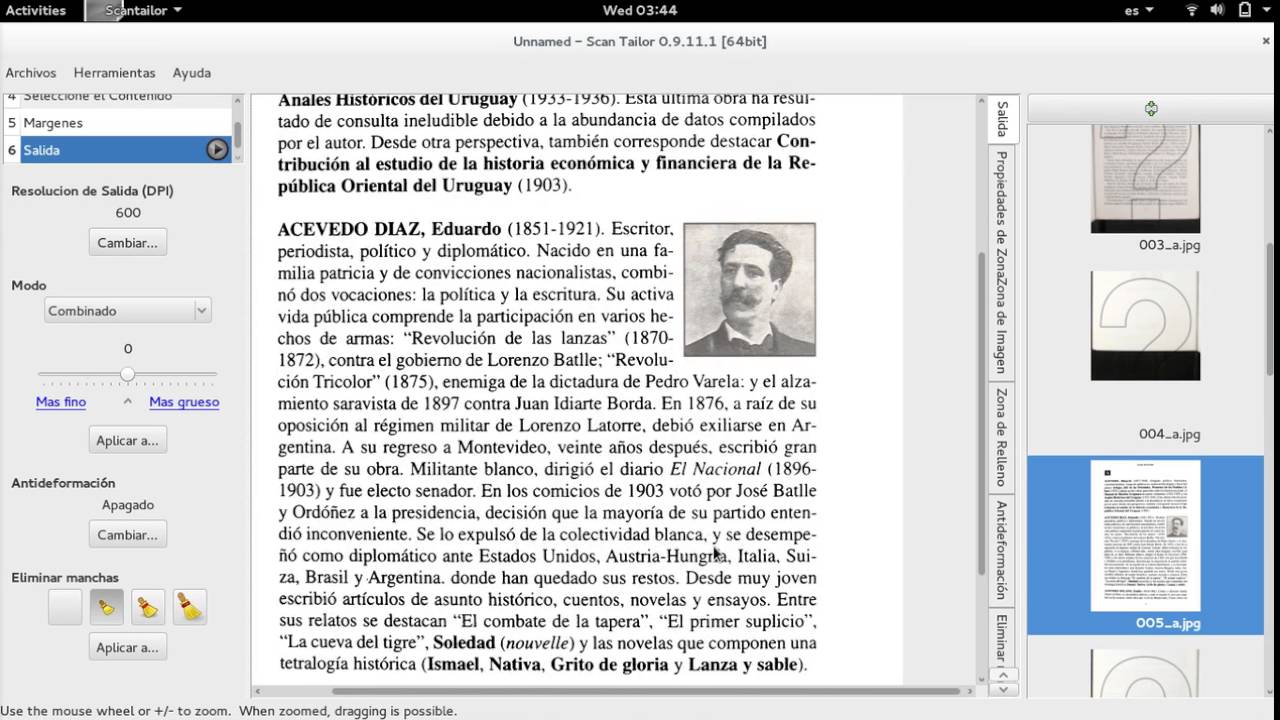Screen dimensions: 1280x720
Task: Click the DPI value '600'
Action: coord(128,213)
